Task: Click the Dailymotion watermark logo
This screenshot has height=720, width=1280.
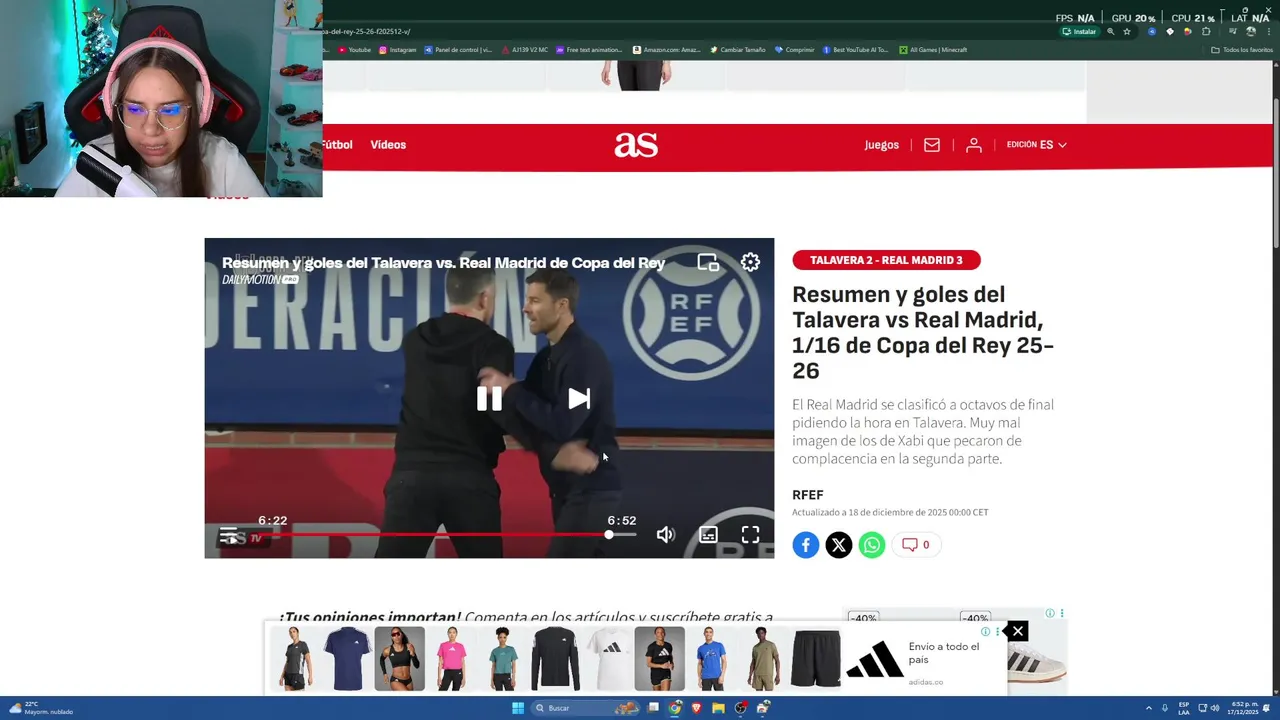Action: tap(260, 280)
